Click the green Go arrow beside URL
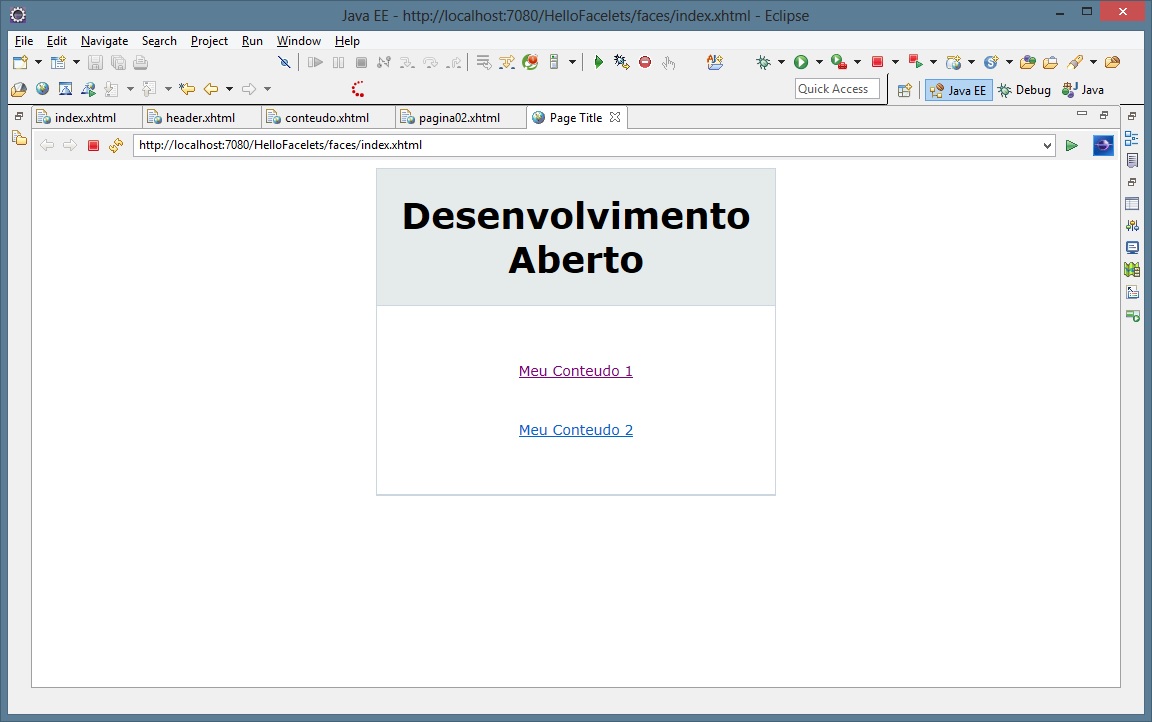The height and width of the screenshot is (722, 1152). [1072, 146]
